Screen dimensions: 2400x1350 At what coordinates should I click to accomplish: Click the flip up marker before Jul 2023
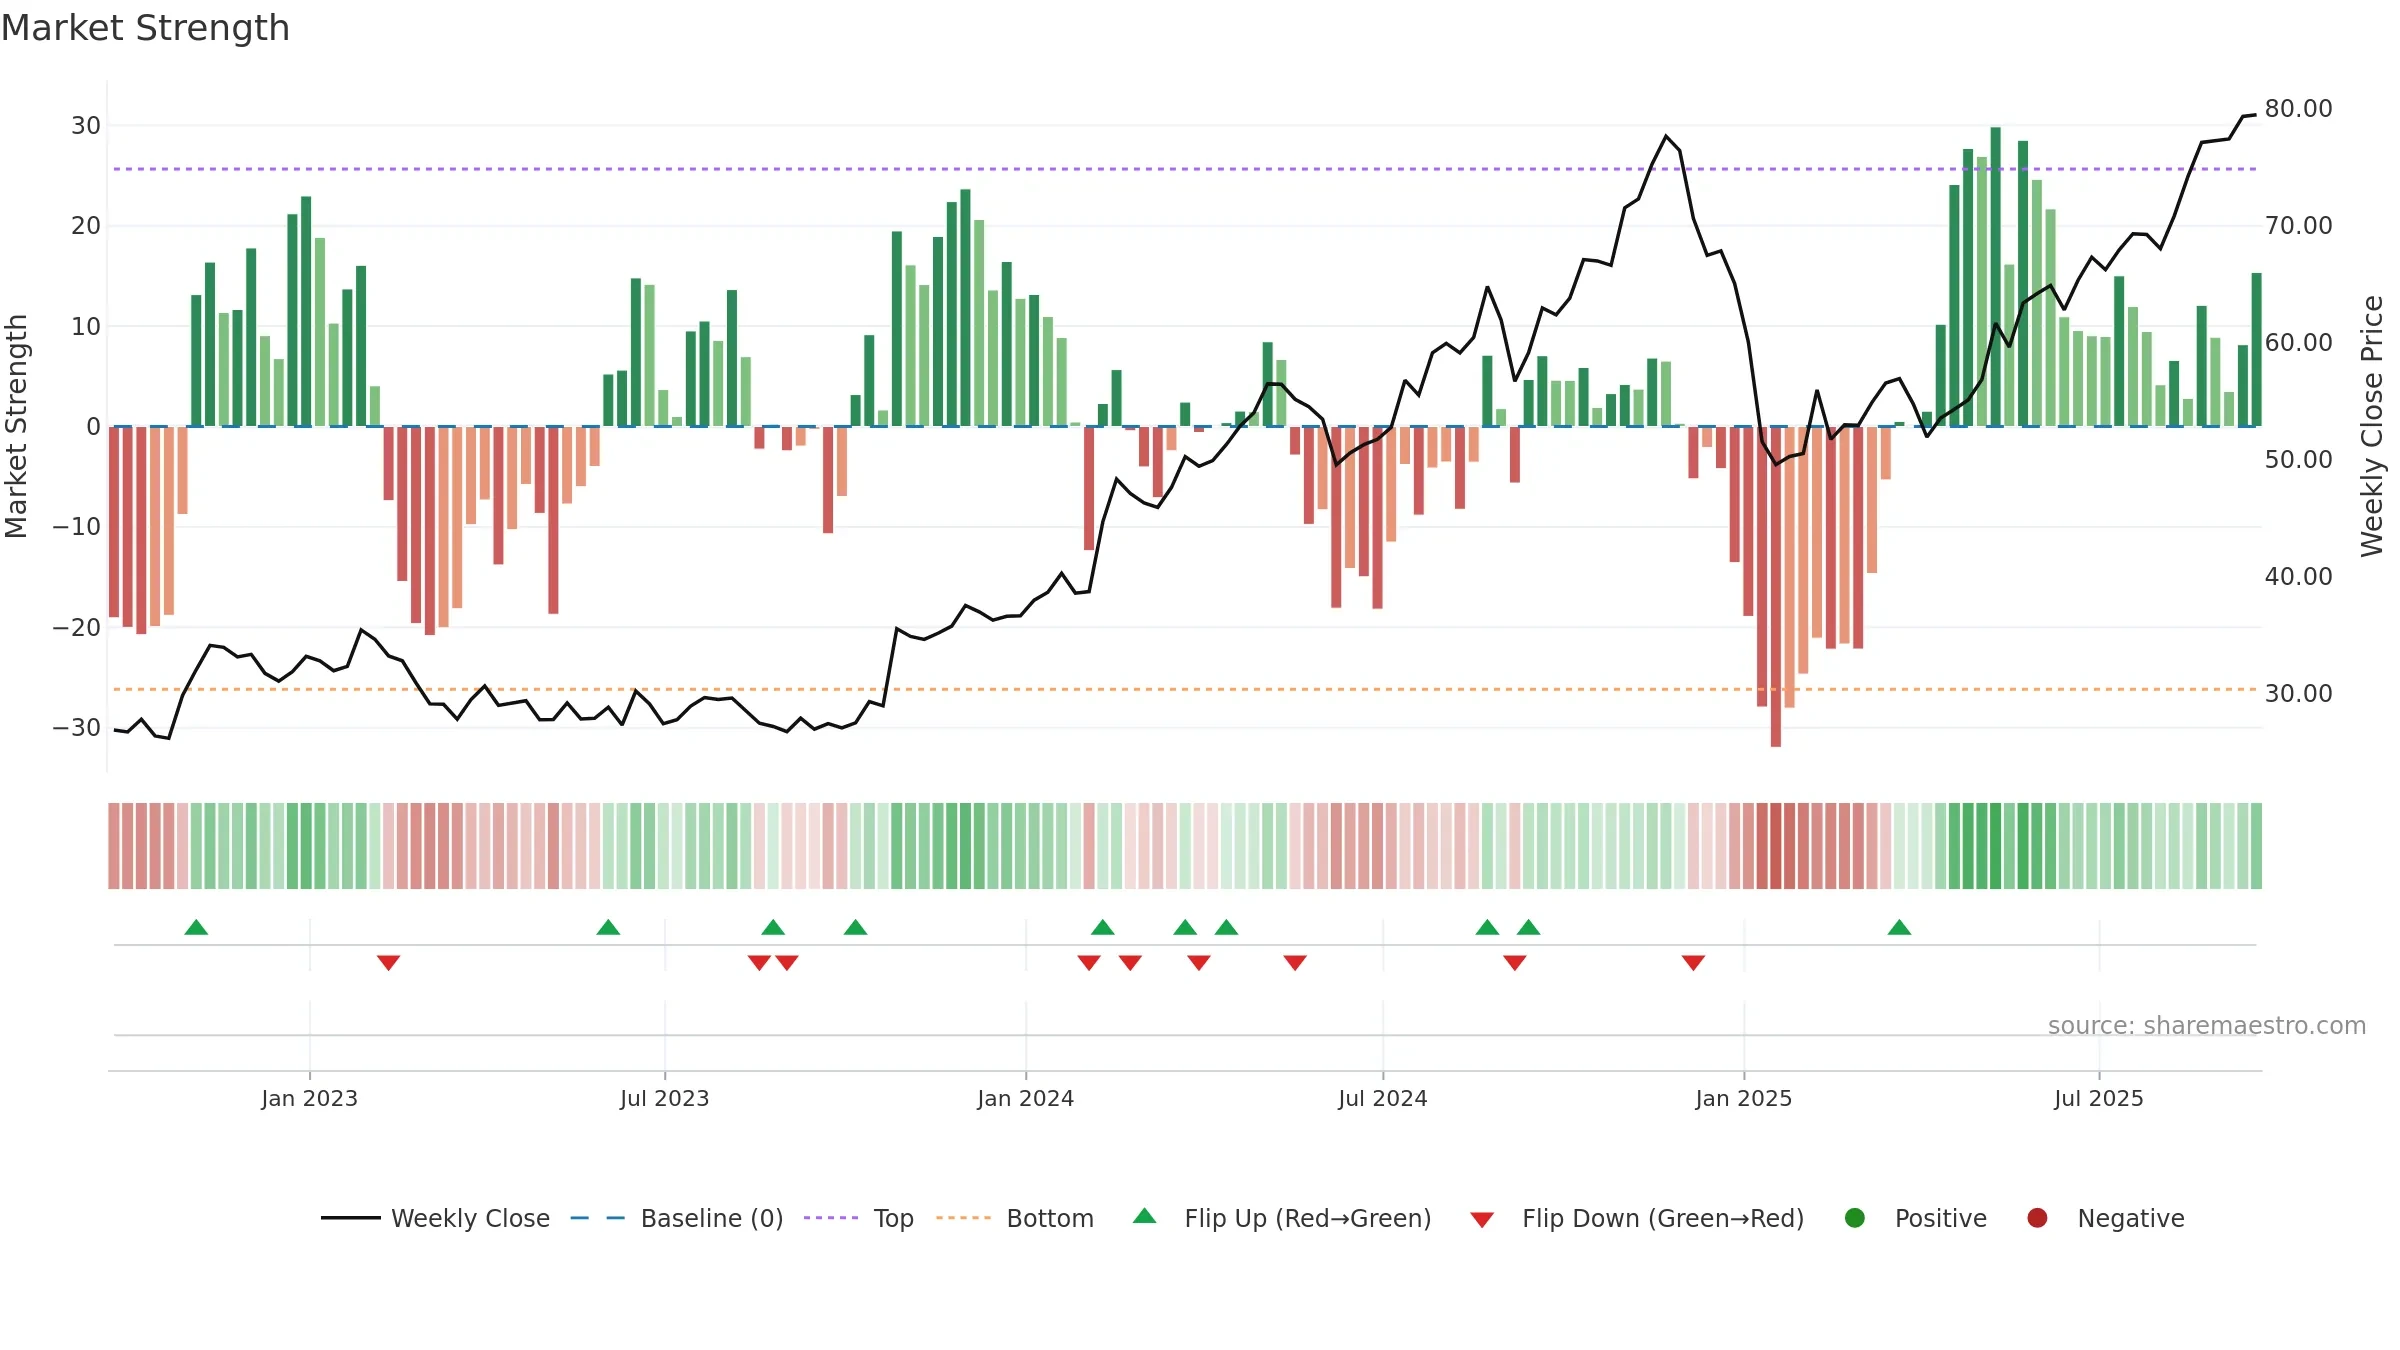click(x=608, y=927)
